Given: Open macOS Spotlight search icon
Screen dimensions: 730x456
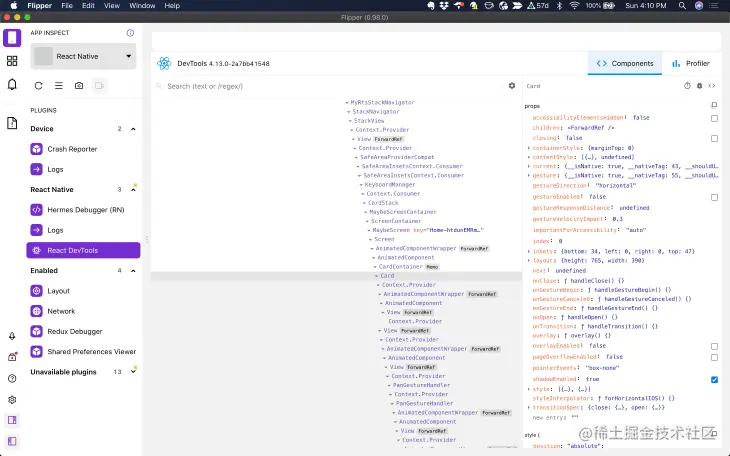Looking at the screenshot, I should tap(682, 6).
